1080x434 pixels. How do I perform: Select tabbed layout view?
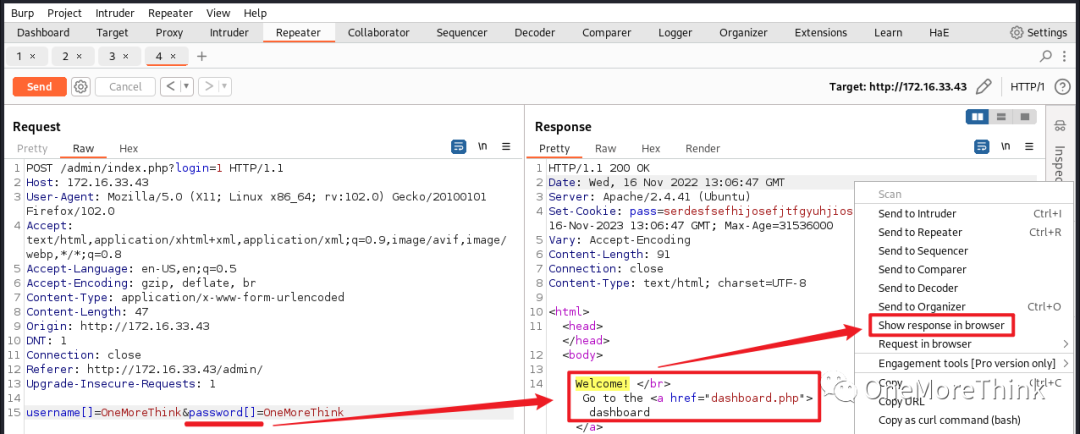click(1025, 116)
